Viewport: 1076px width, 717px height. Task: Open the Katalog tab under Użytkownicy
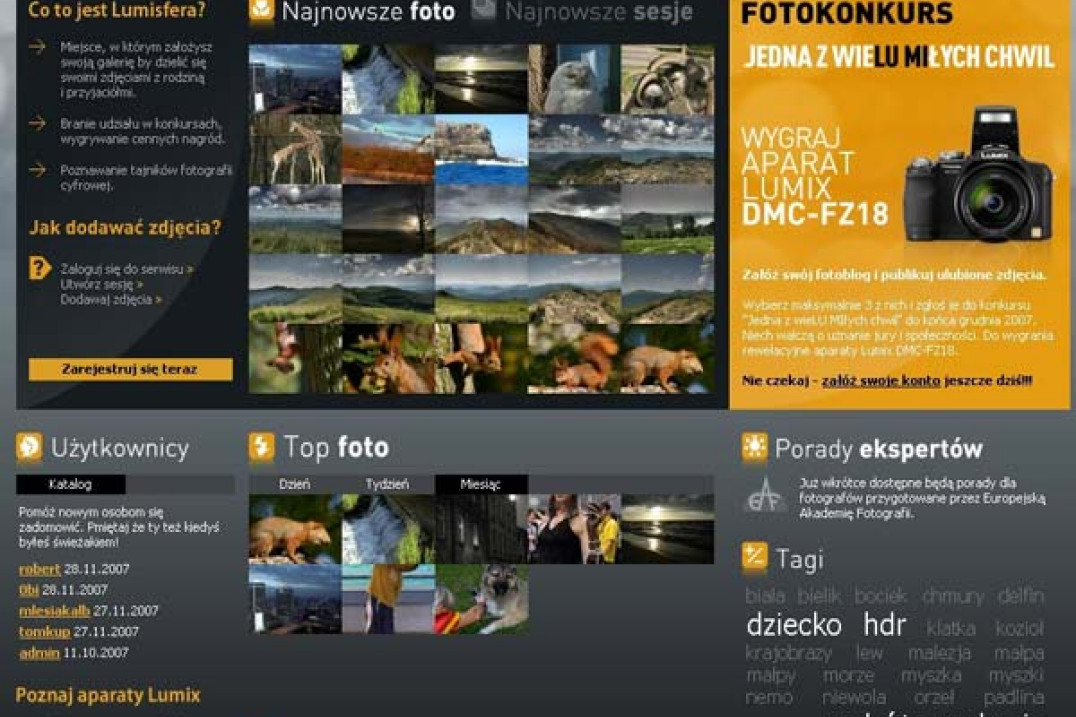pyautogui.click(x=70, y=484)
